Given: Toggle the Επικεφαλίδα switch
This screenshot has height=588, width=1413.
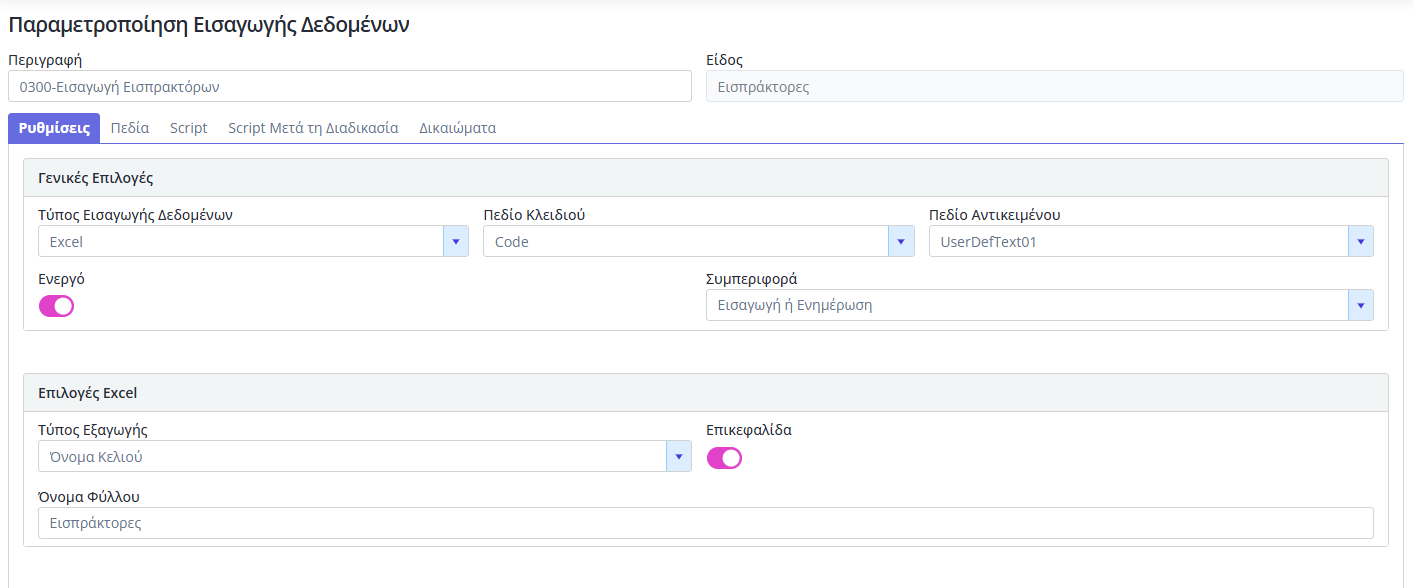Looking at the screenshot, I should coord(724,458).
